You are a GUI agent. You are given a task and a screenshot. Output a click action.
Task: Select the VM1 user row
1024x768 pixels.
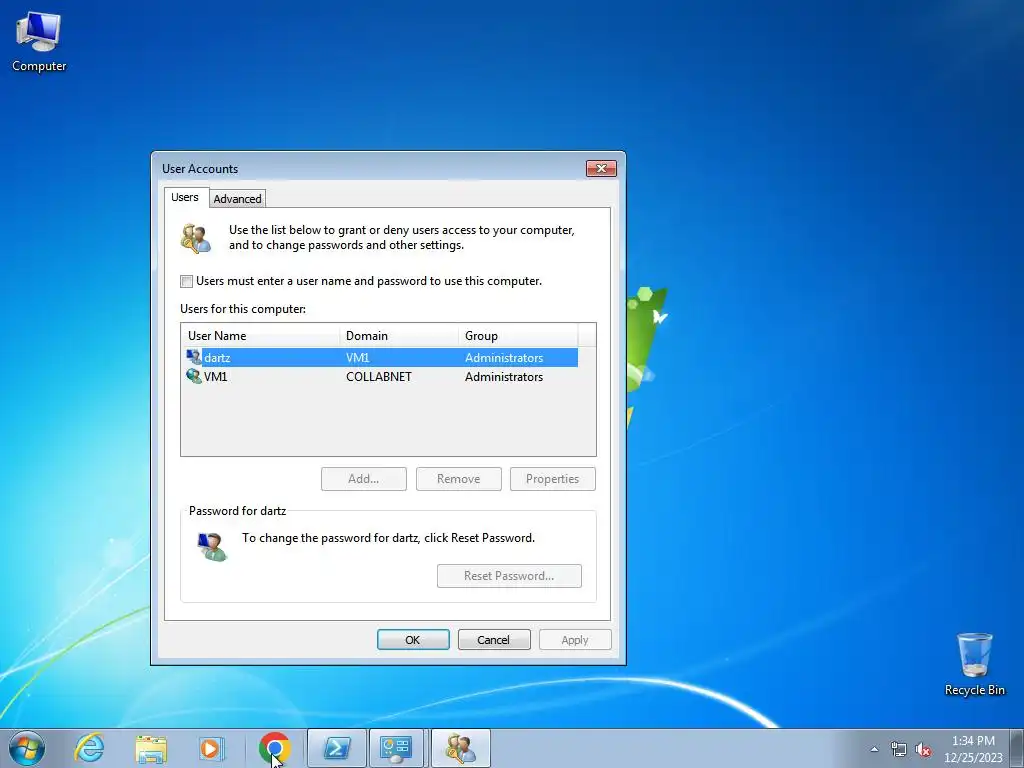381,377
